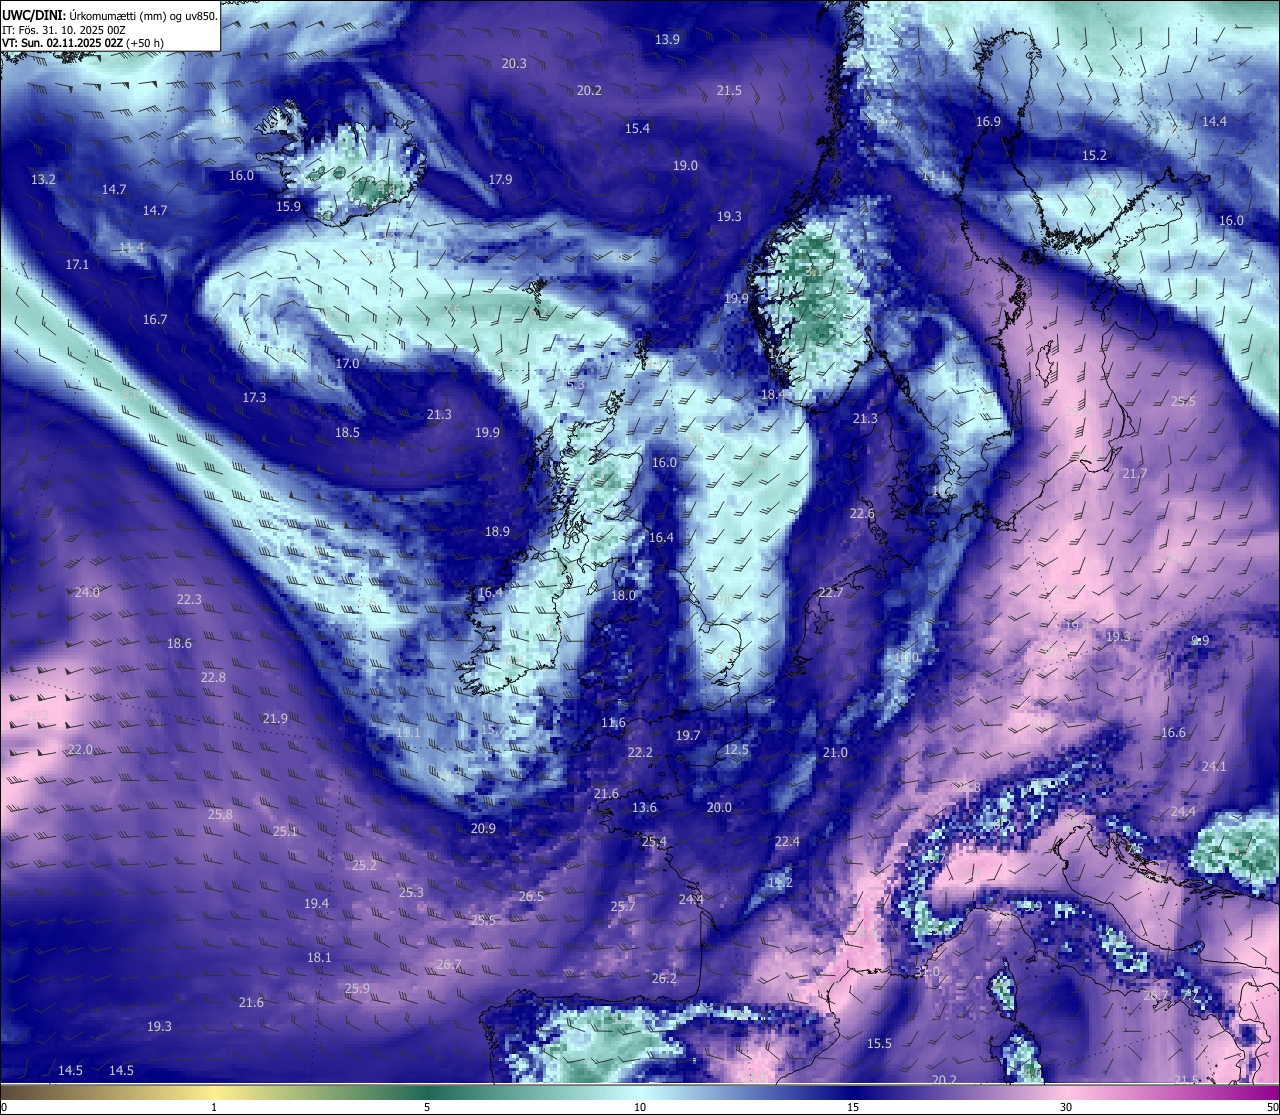Click the map value '19.0'
1280x1115 pixels.
pyautogui.click(x=685, y=165)
